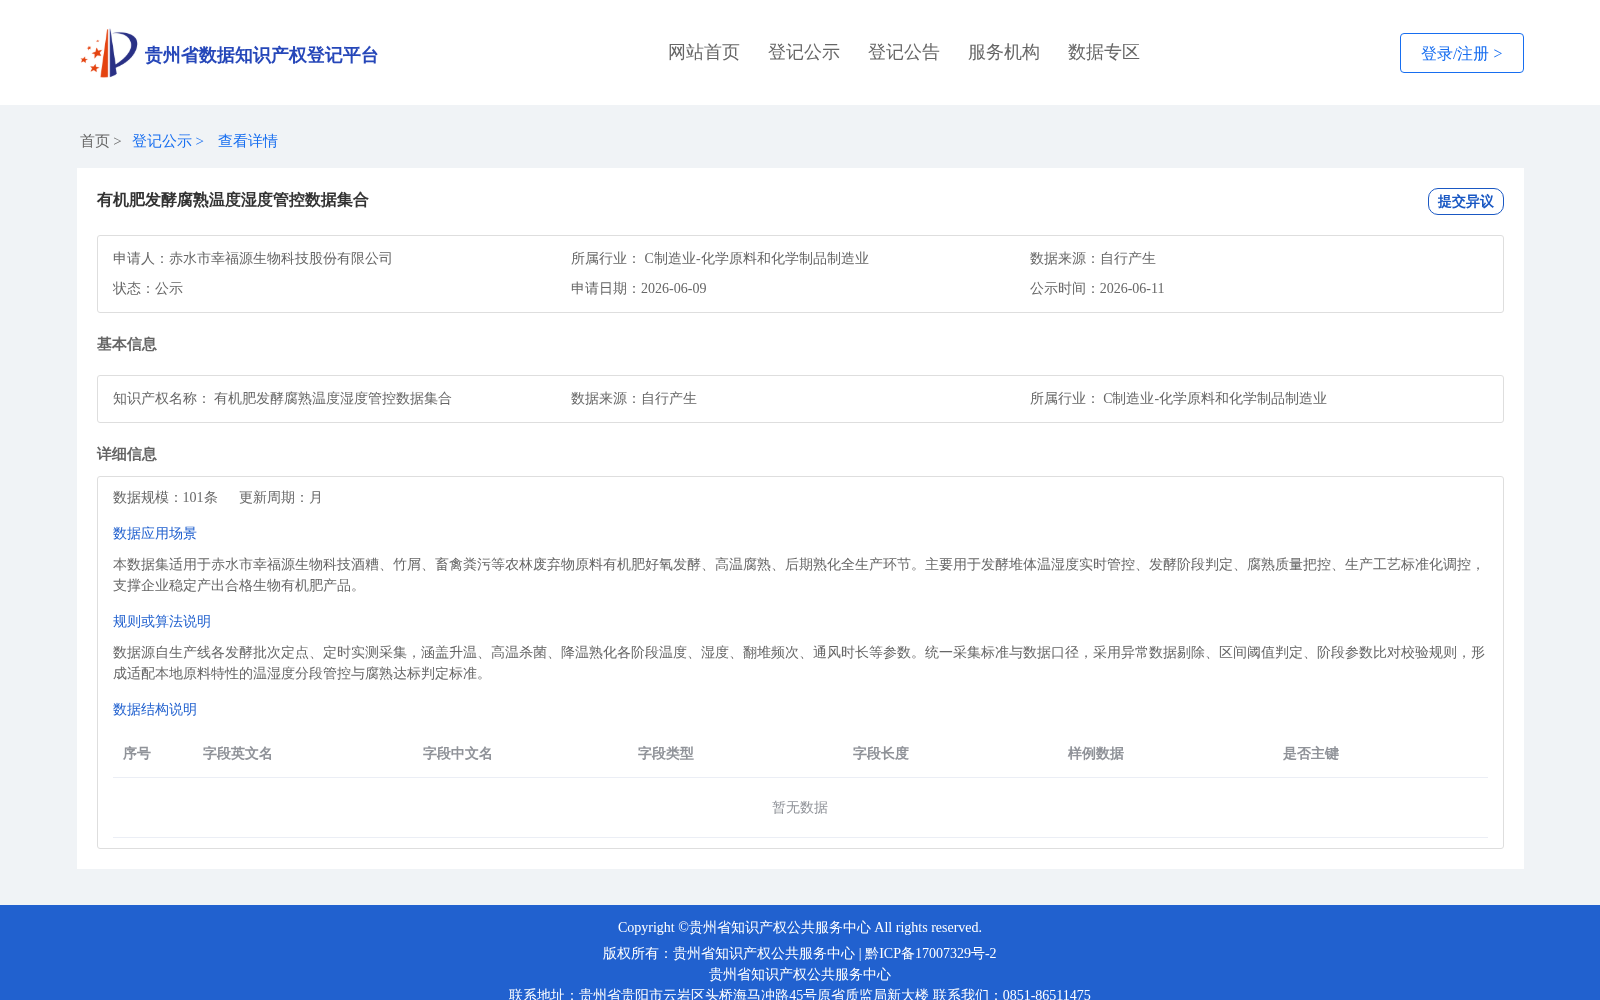Image resolution: width=1600 pixels, height=1000 pixels.
Task: Click the 数据结构说明 heading
Action: (155, 709)
